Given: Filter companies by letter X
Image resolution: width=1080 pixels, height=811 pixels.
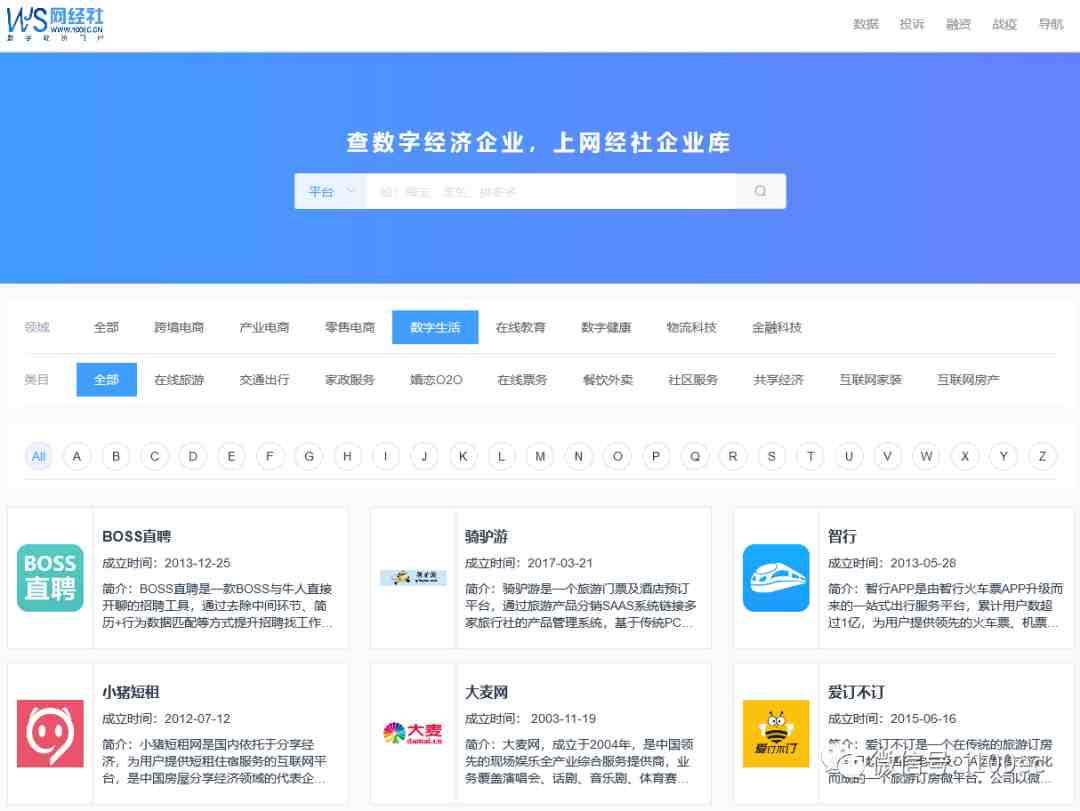Looking at the screenshot, I should [965, 456].
